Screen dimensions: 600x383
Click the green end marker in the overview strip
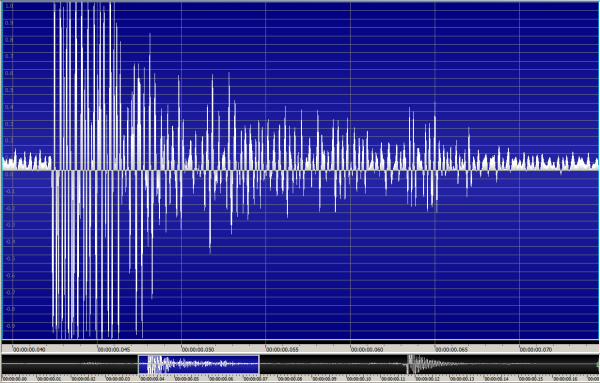click(598, 365)
